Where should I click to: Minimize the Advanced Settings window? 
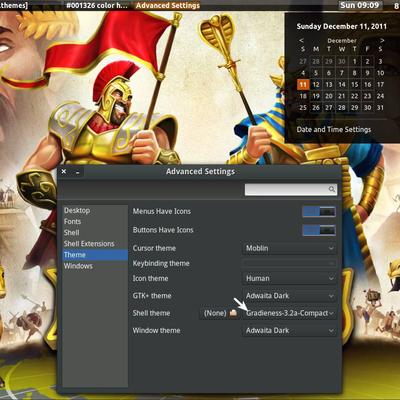pyautogui.click(x=77, y=172)
